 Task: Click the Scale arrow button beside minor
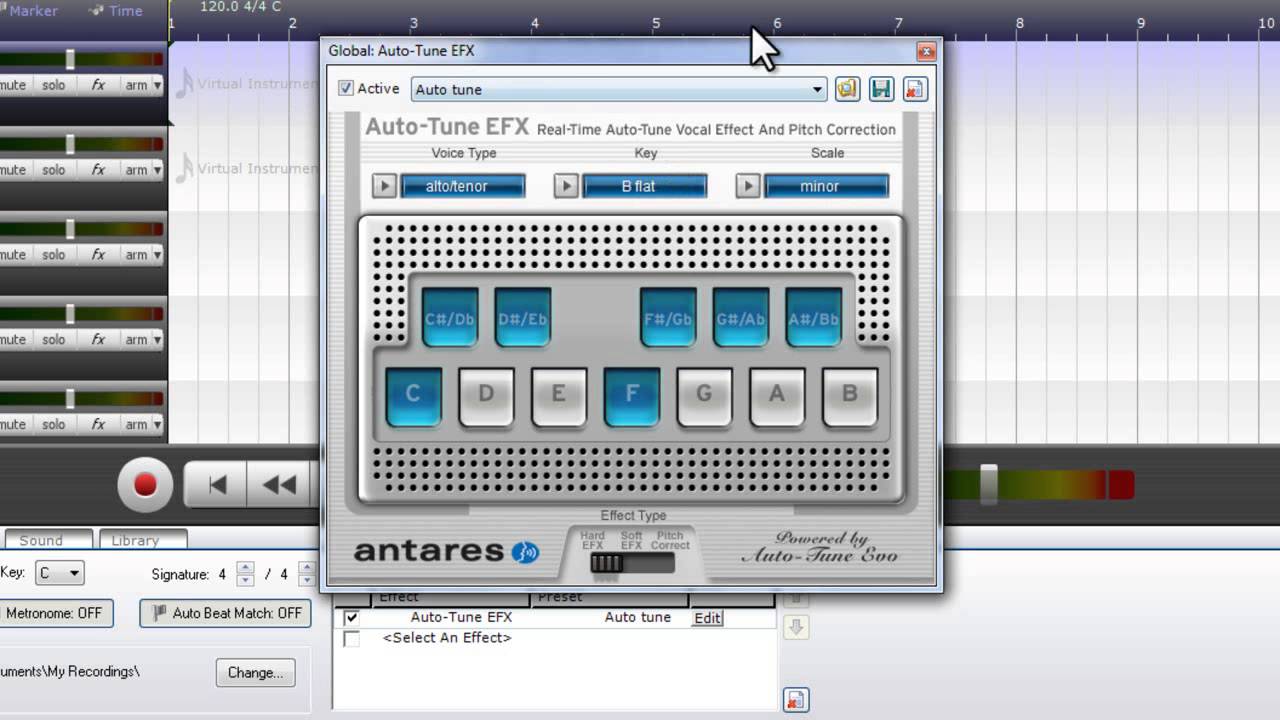(748, 186)
